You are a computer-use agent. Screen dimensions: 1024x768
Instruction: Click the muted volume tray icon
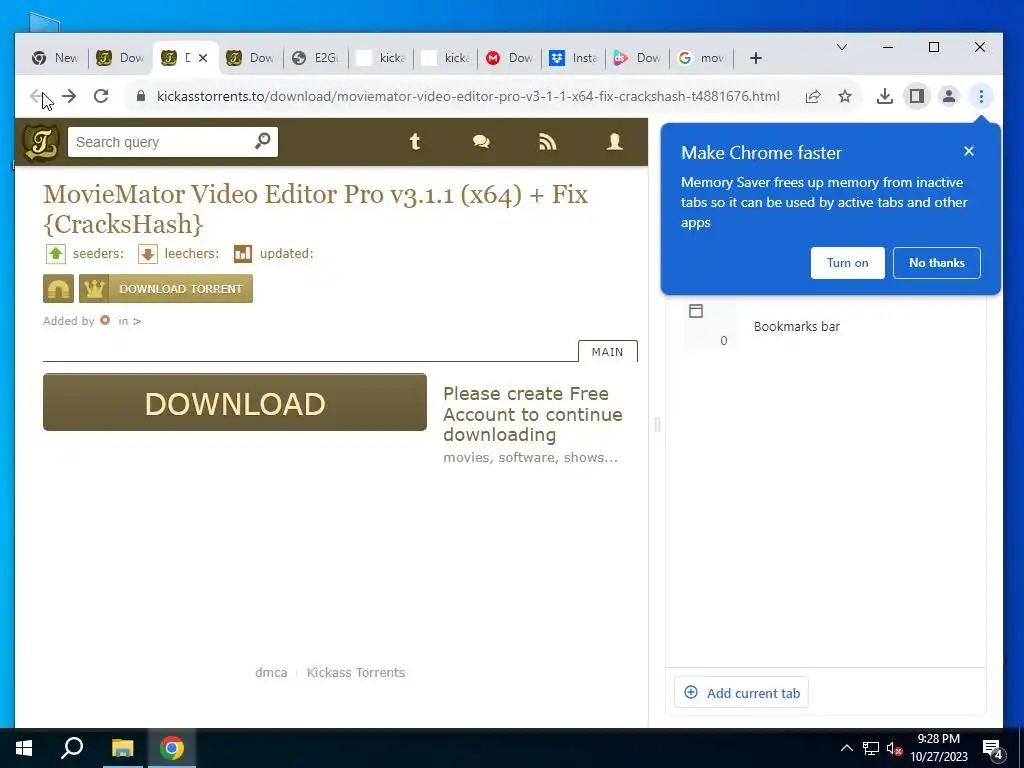click(x=894, y=748)
